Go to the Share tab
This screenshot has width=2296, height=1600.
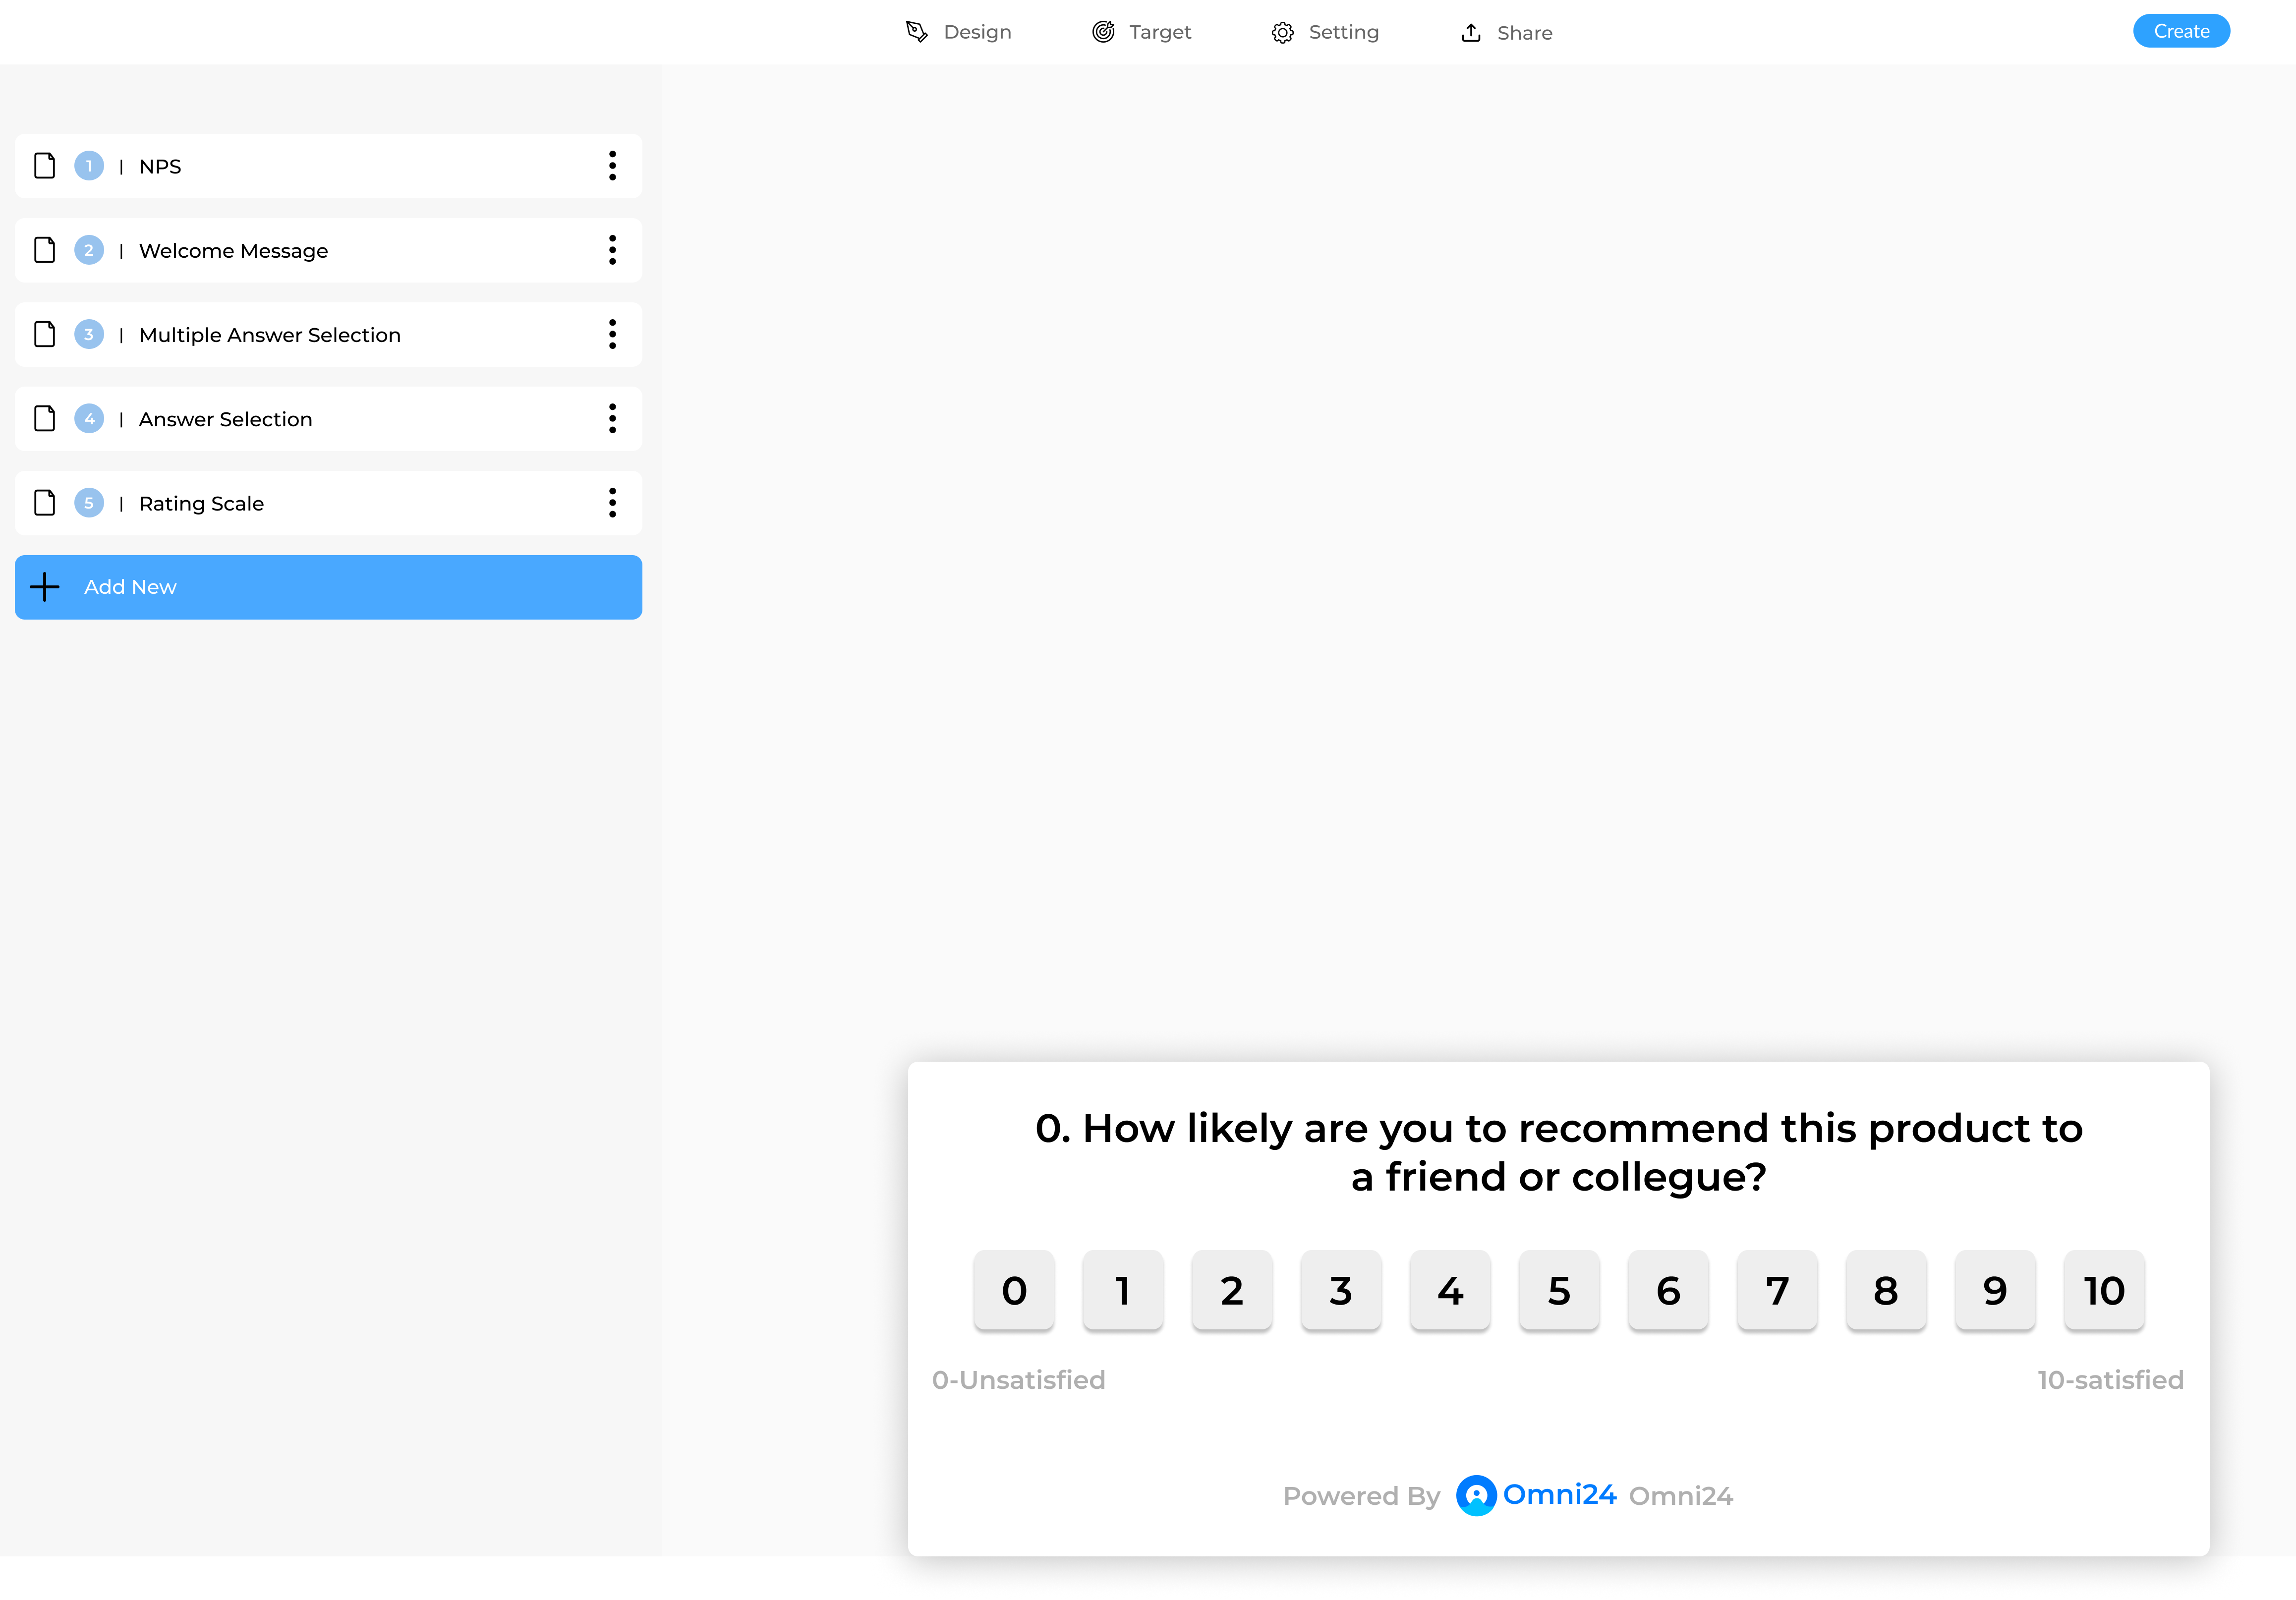click(1506, 32)
